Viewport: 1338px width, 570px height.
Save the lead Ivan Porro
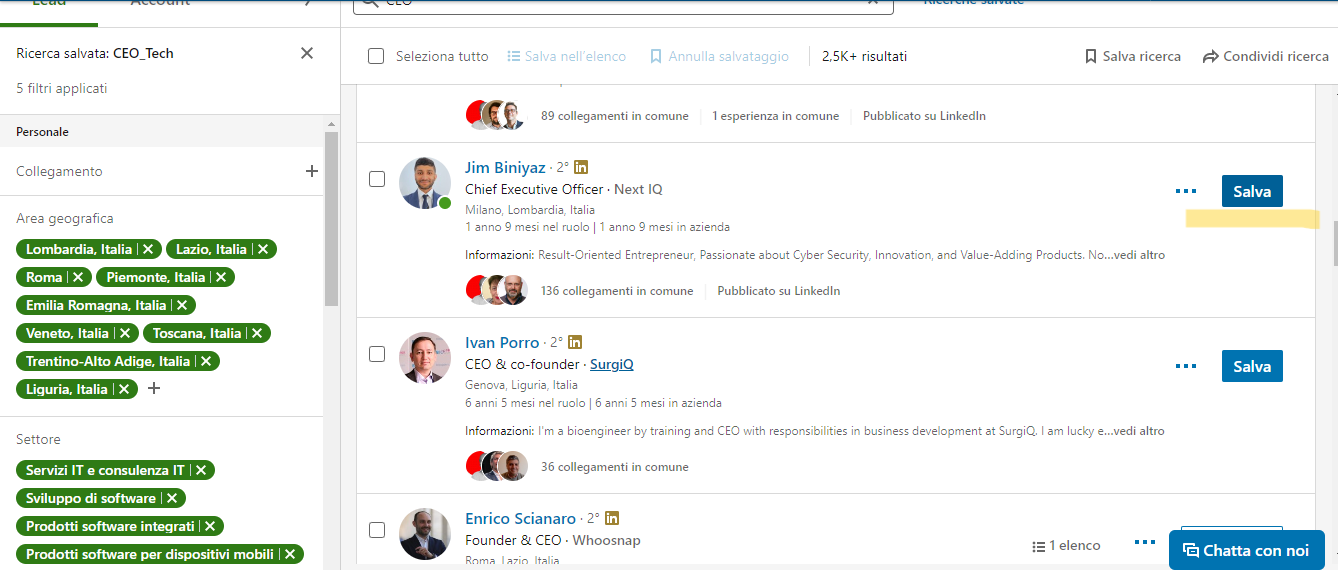click(x=1251, y=366)
